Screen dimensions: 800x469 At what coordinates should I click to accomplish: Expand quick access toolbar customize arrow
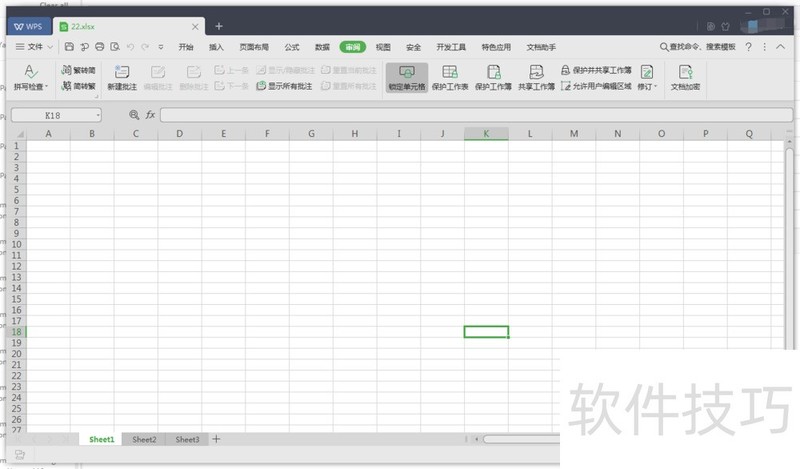pos(161,47)
